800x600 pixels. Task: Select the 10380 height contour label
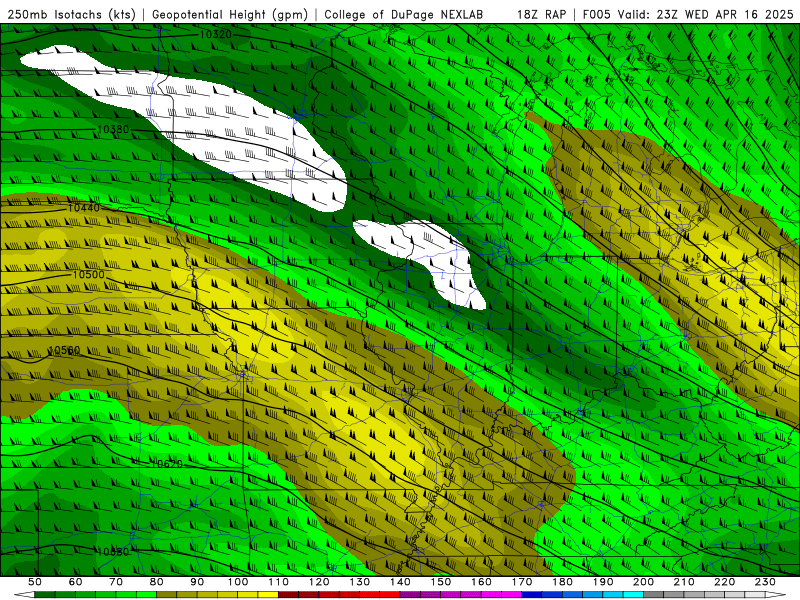(x=113, y=130)
